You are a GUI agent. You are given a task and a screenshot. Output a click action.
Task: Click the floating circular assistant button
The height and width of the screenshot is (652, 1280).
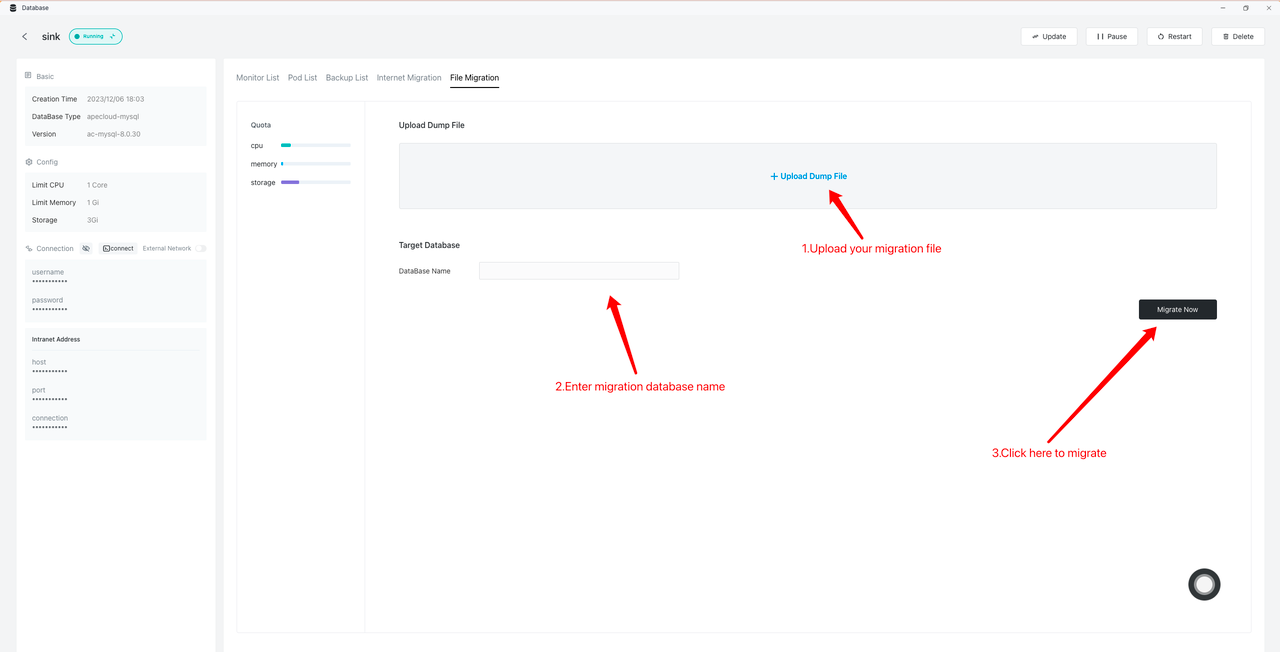pos(1204,584)
